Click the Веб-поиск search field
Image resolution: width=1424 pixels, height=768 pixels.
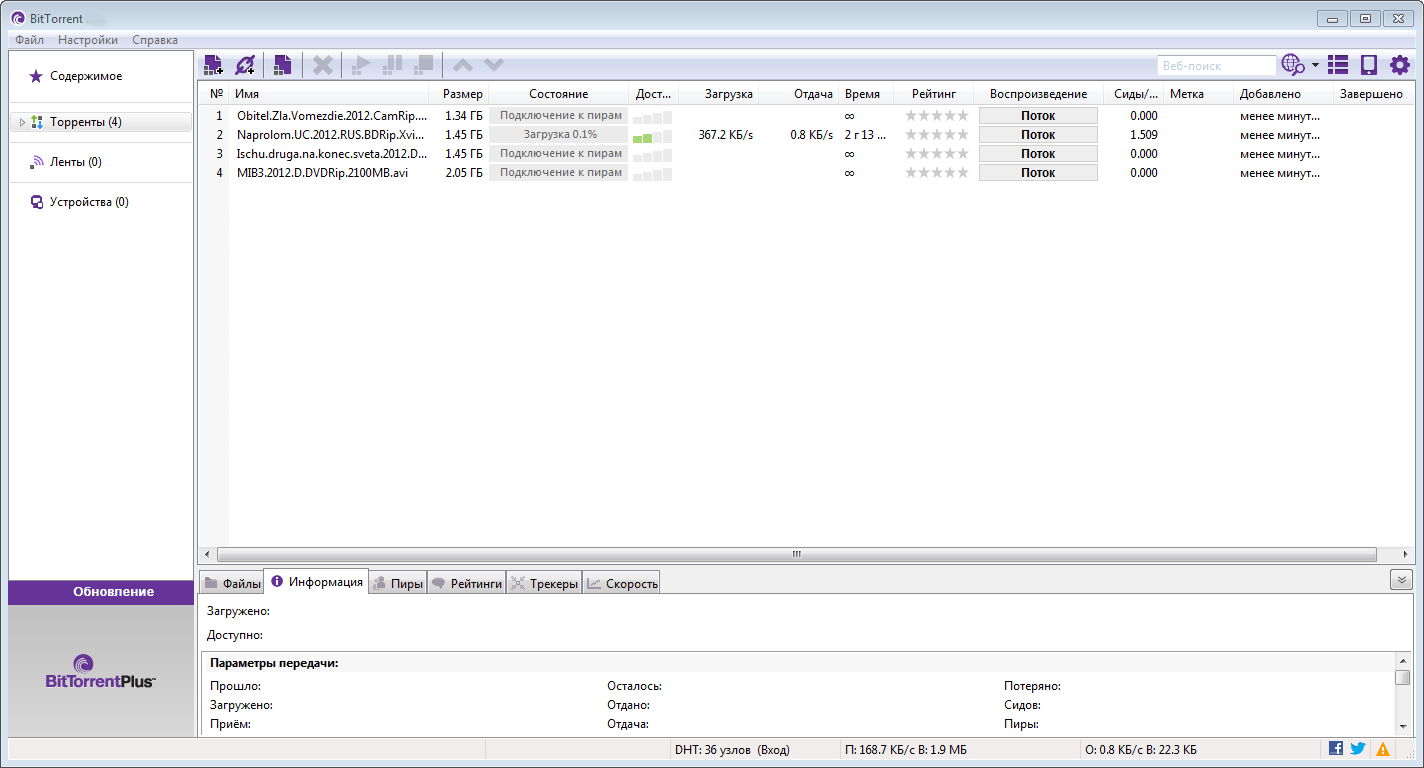(1216, 65)
